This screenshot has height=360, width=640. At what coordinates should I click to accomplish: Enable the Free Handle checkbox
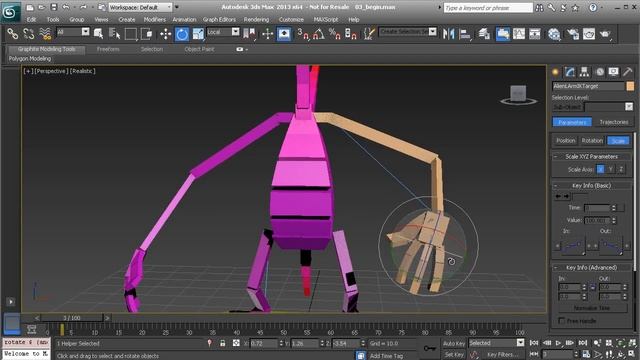[x=562, y=321]
